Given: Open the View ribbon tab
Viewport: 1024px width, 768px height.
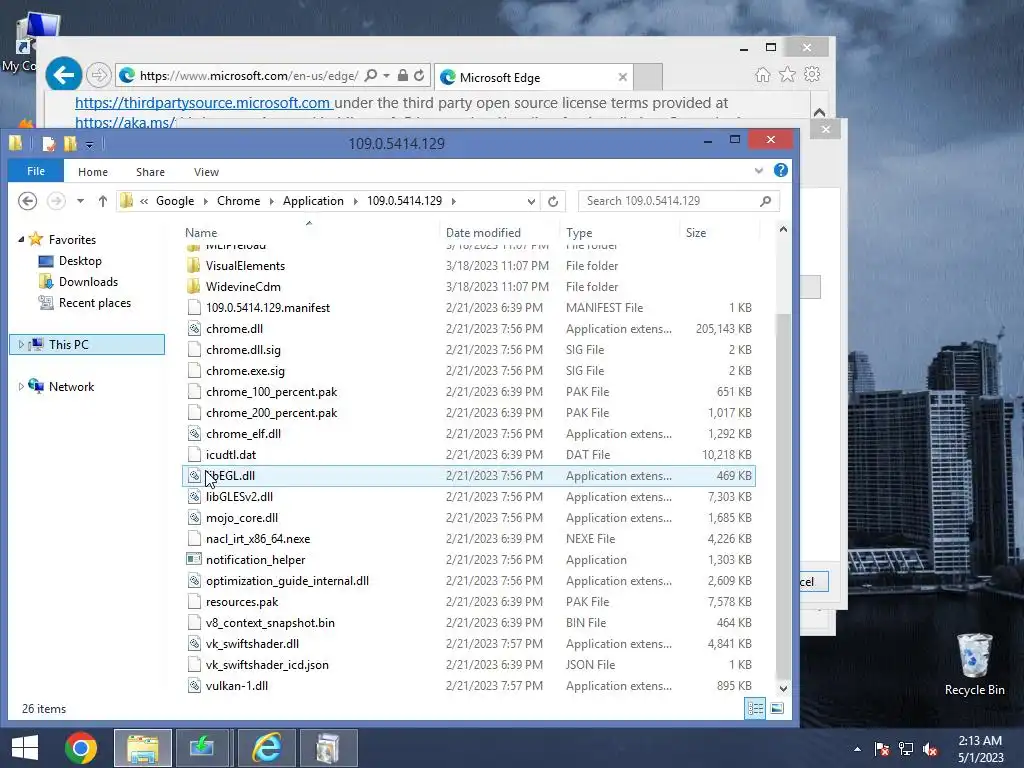Looking at the screenshot, I should tap(206, 172).
